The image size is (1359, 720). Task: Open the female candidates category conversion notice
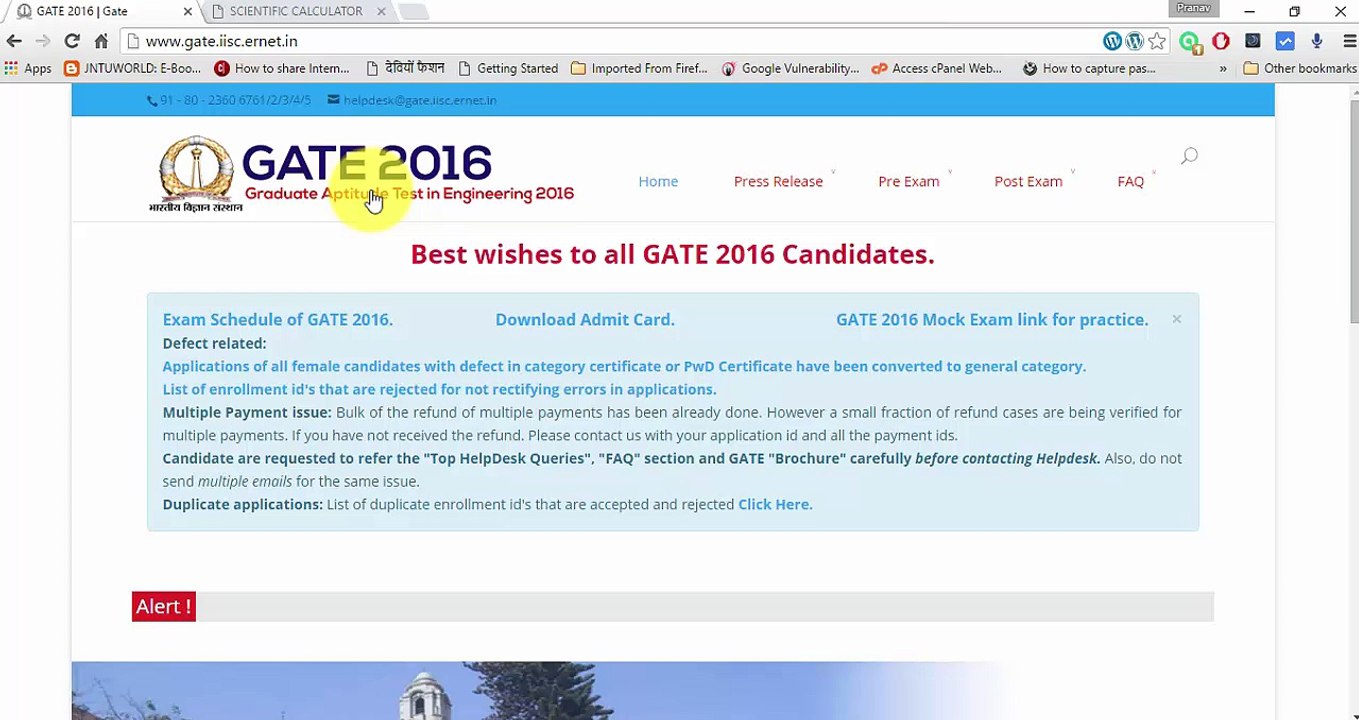pos(624,366)
